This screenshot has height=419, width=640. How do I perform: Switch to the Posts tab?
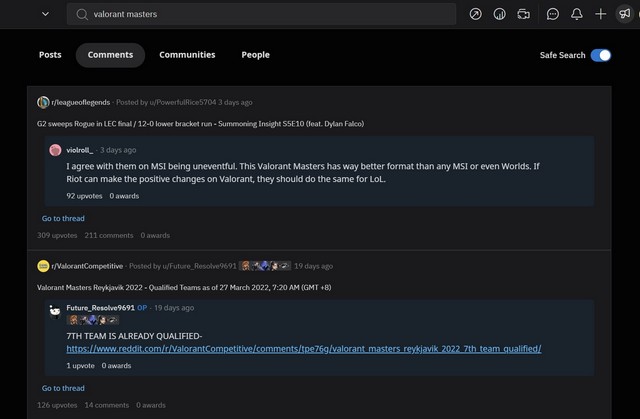[50, 55]
